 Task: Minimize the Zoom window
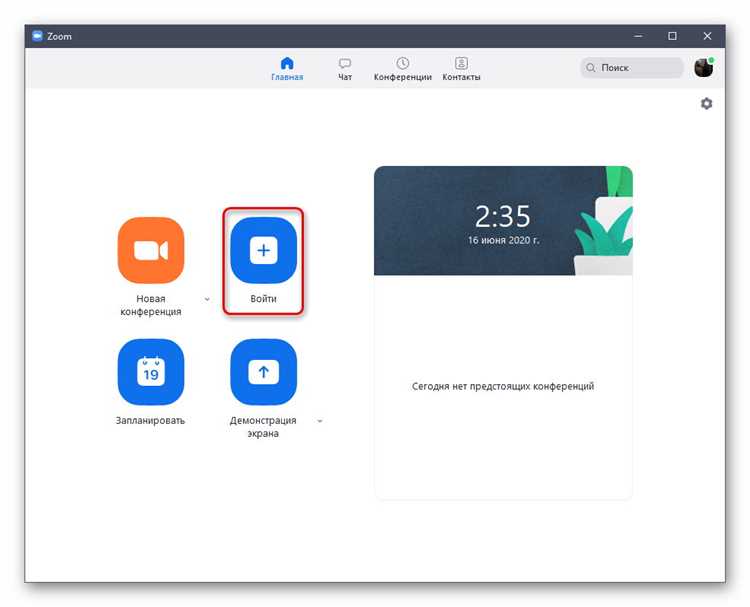[638, 36]
